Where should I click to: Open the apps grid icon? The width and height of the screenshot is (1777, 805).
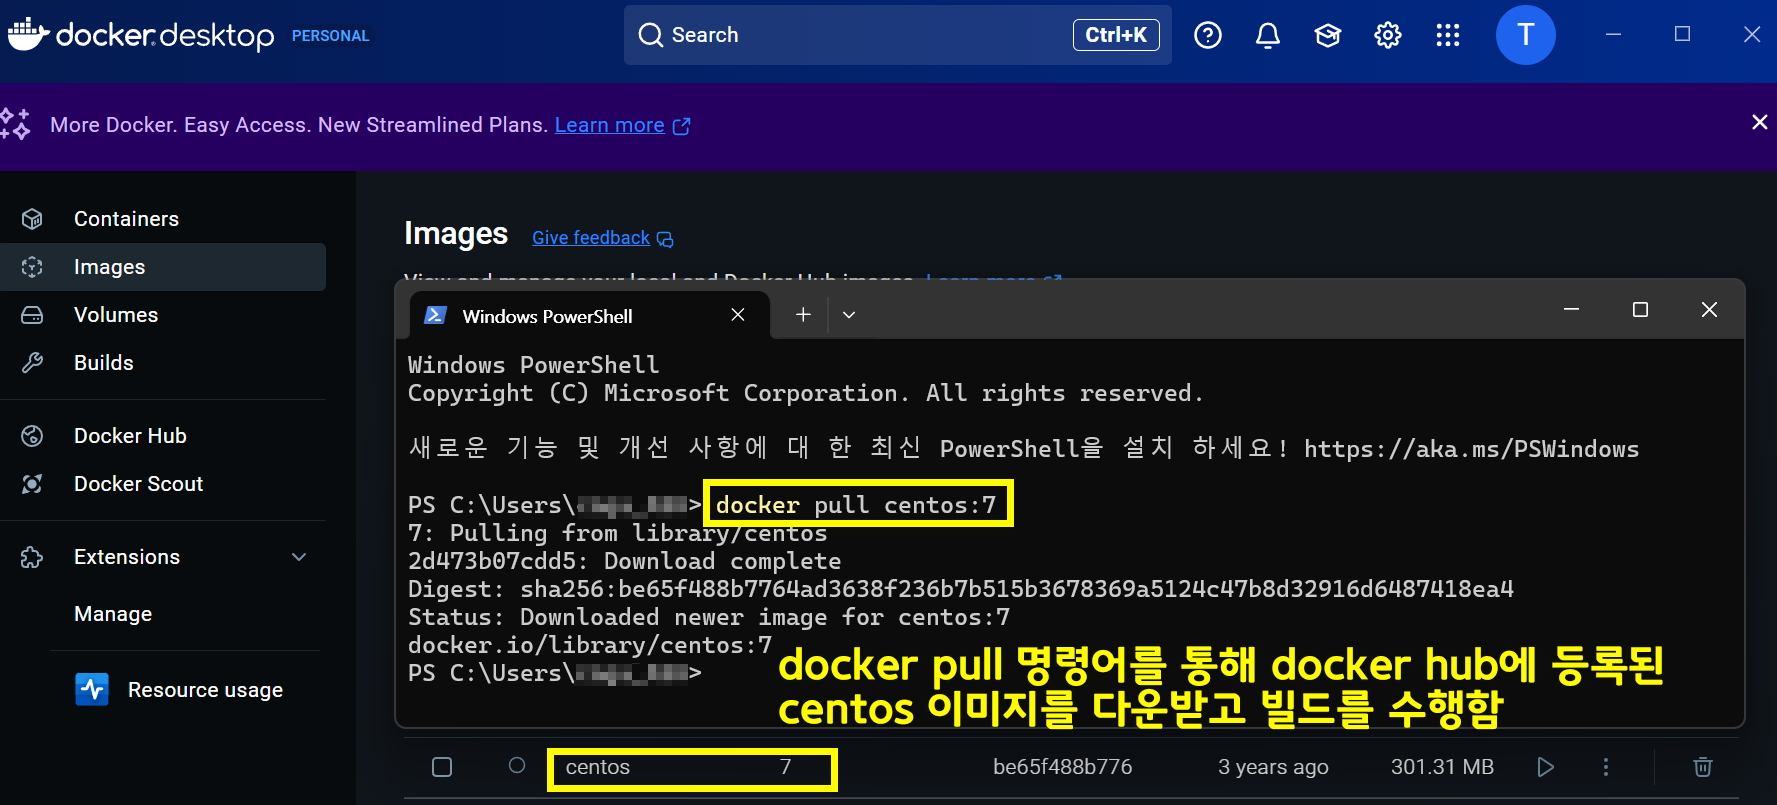click(x=1448, y=35)
